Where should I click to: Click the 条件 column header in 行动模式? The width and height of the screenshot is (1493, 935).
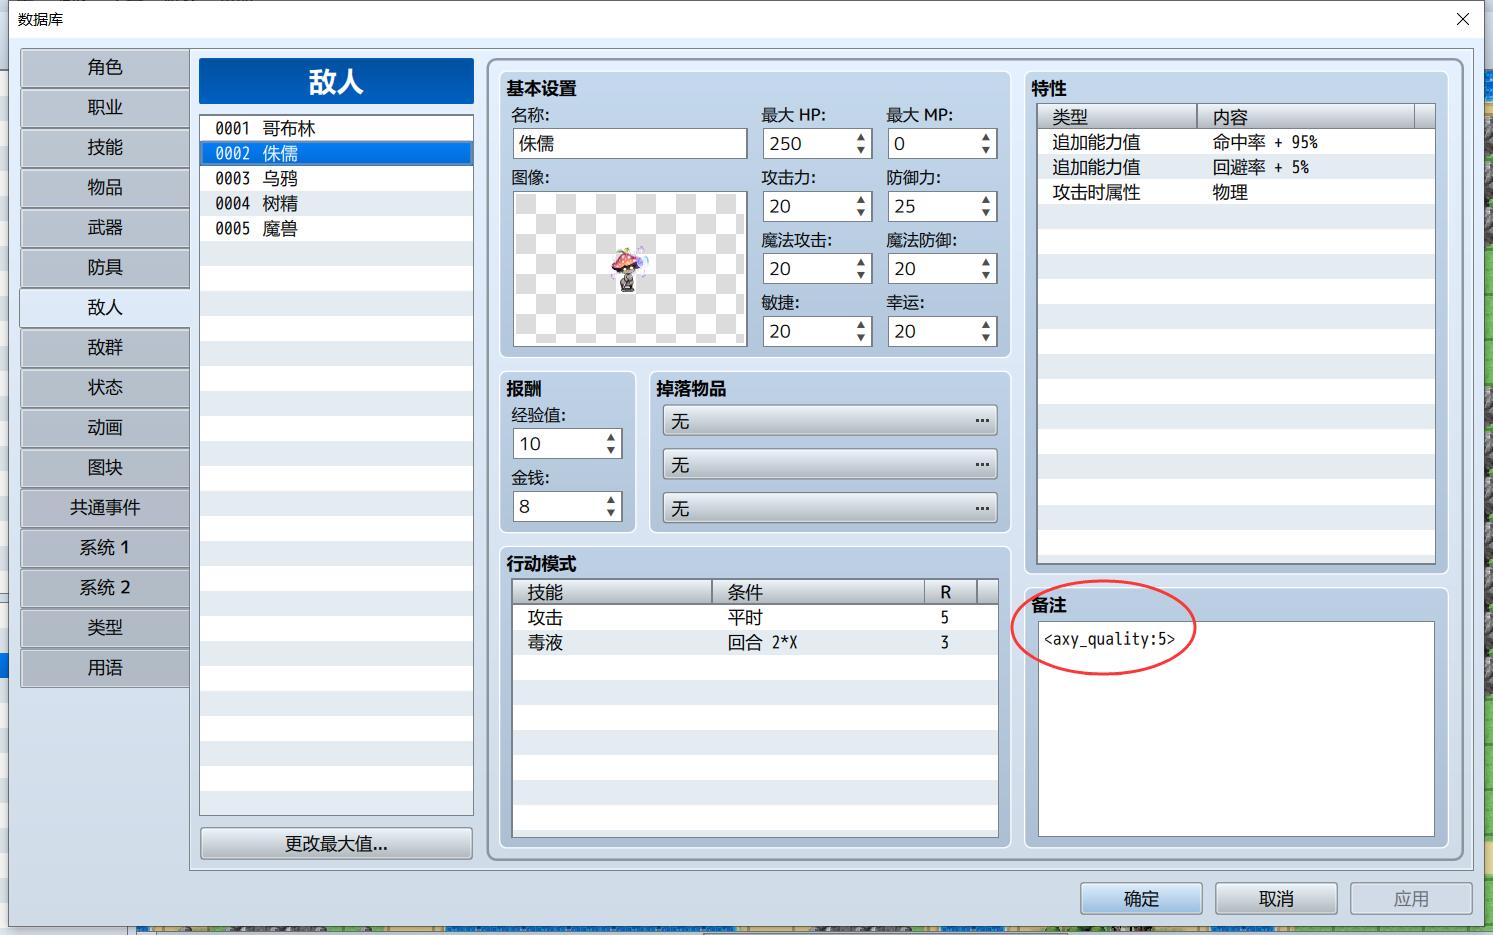818,592
